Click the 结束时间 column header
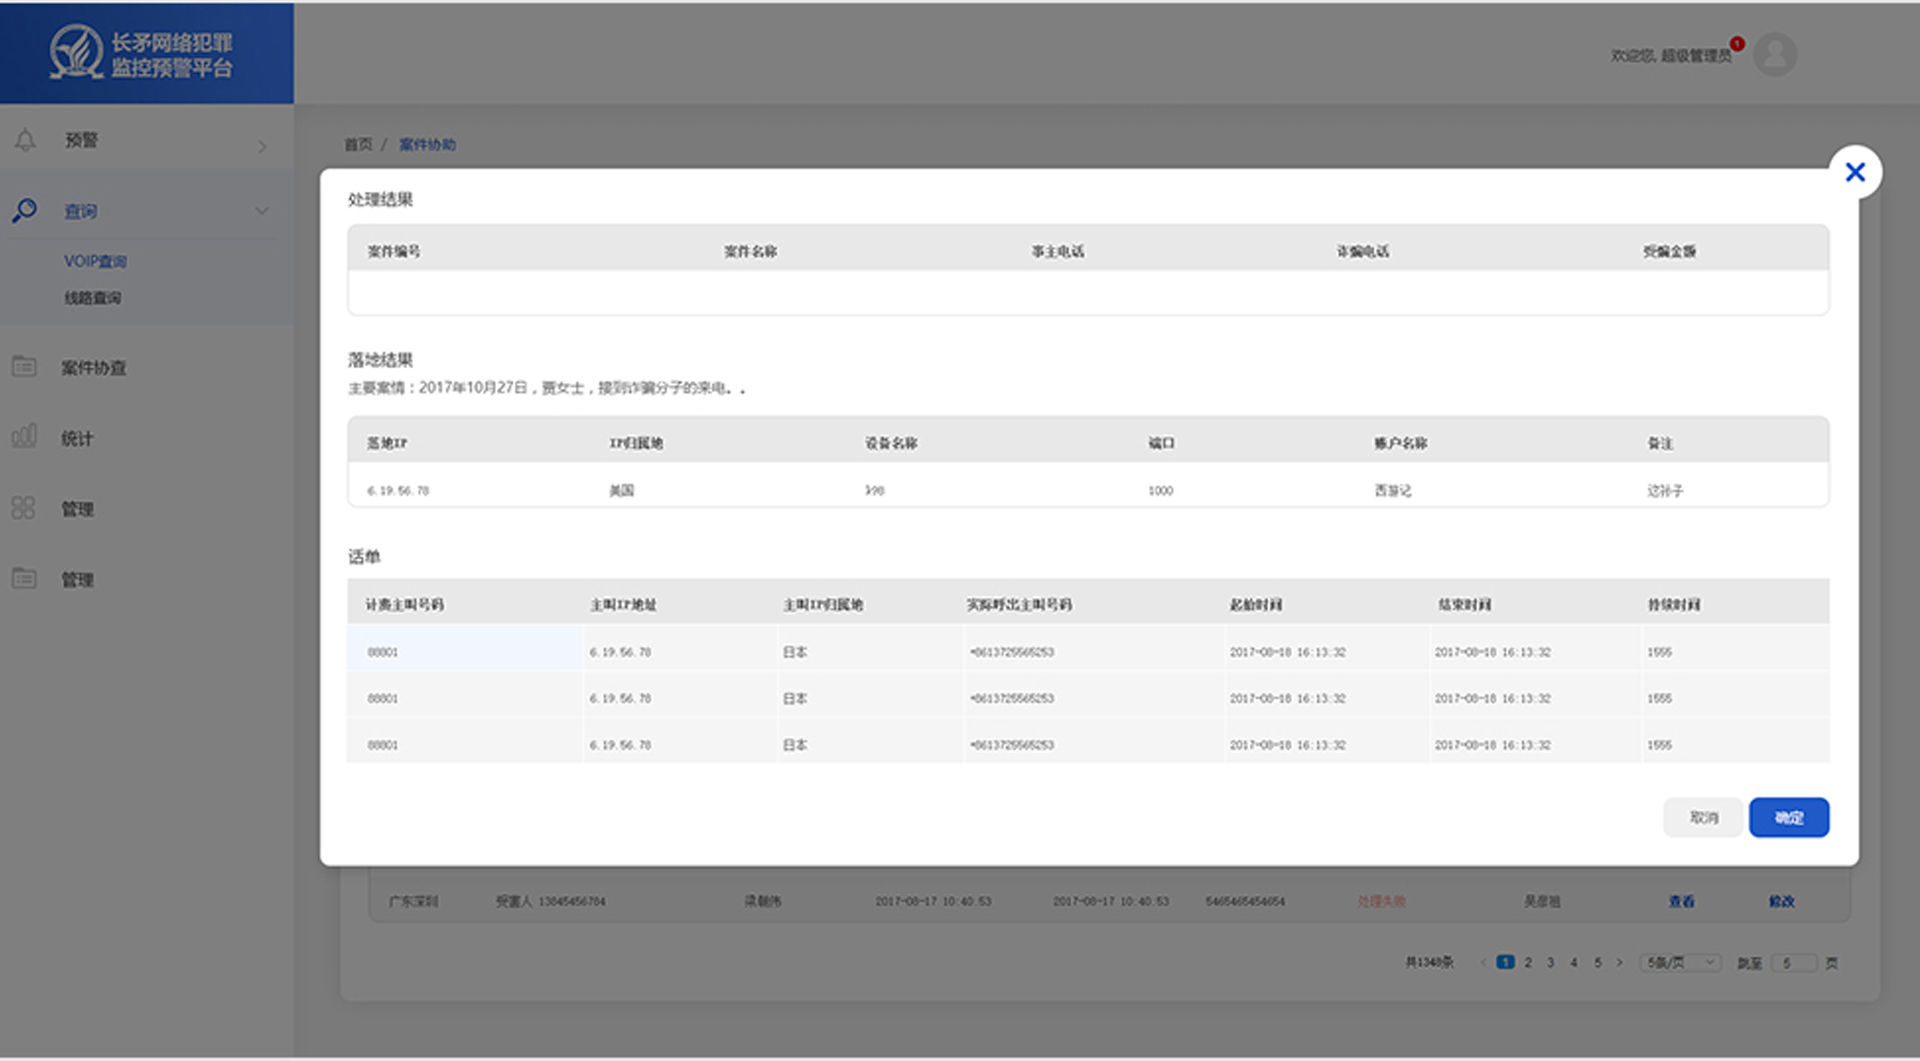This screenshot has width=1920, height=1061. click(x=1464, y=604)
